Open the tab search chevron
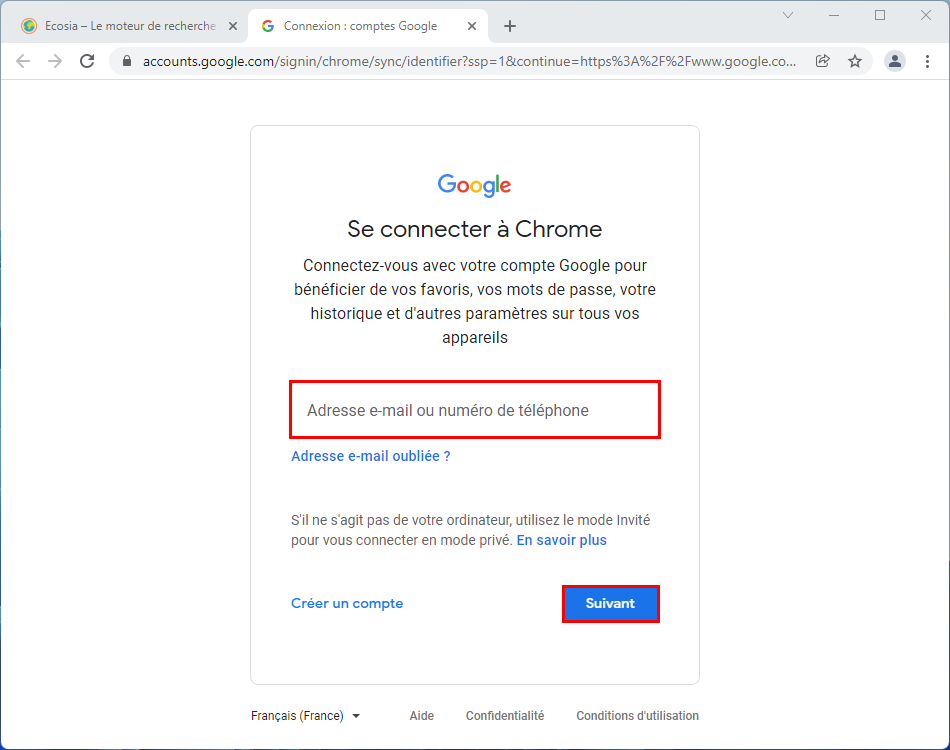Image resolution: width=950 pixels, height=750 pixels. coord(788,15)
